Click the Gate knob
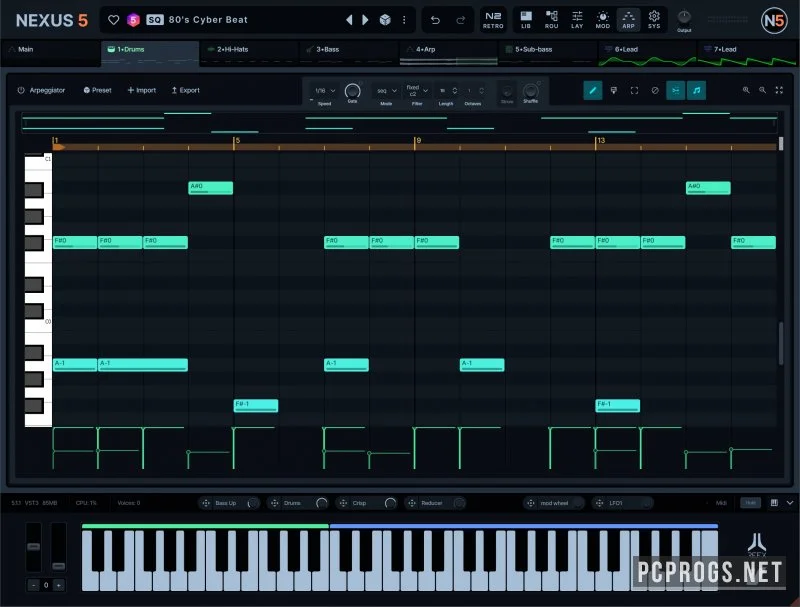Image resolution: width=800 pixels, height=607 pixels. 353,91
